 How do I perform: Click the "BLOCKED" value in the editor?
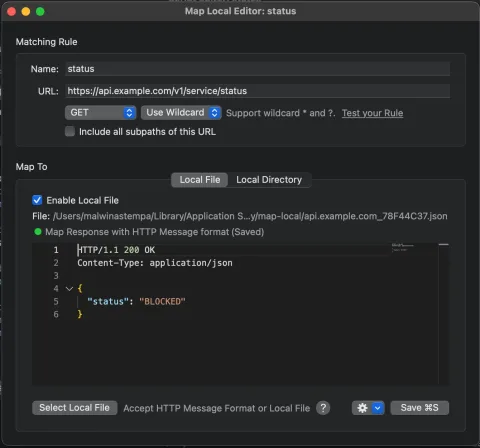click(162, 302)
